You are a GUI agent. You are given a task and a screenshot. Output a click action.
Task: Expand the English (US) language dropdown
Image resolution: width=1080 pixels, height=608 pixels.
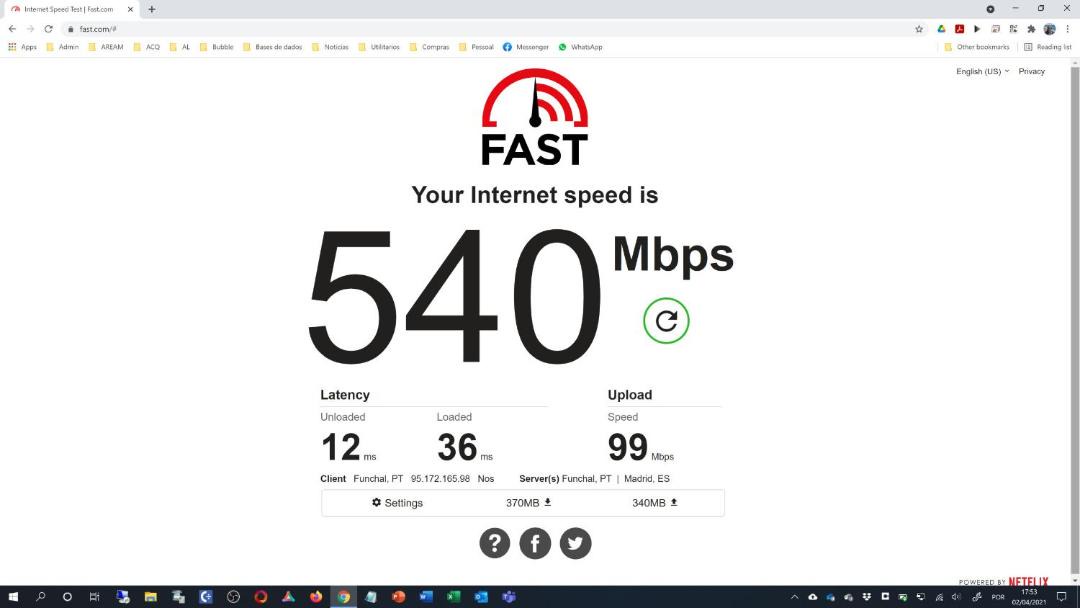point(982,71)
